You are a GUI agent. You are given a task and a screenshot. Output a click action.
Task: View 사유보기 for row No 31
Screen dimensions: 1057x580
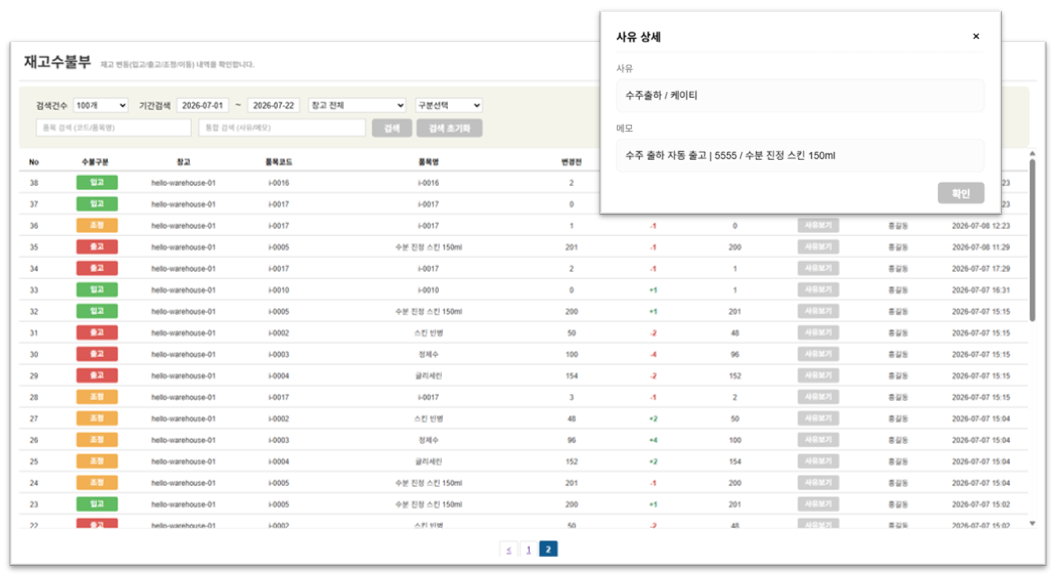(x=818, y=332)
